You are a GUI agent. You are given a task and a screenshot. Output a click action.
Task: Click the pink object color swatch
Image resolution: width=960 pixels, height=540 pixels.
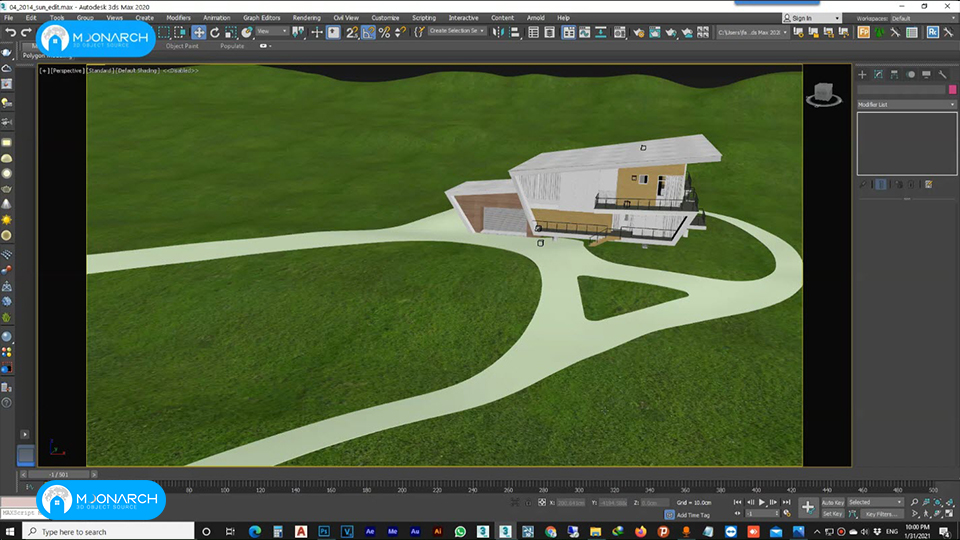[x=952, y=90]
